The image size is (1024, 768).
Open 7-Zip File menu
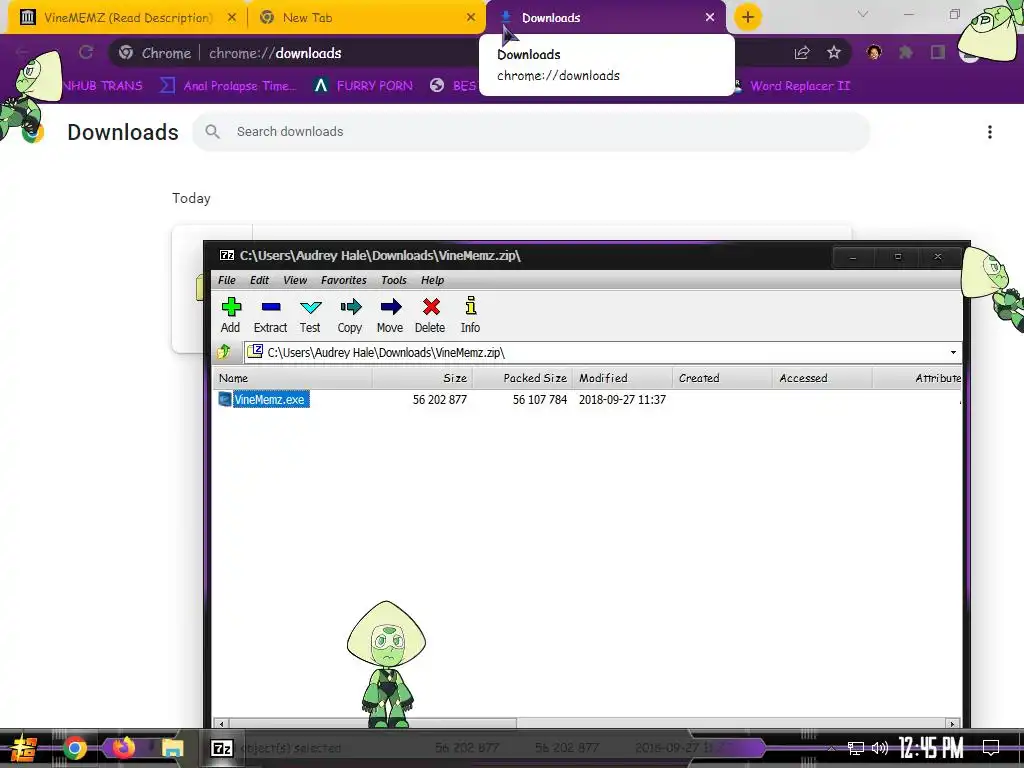(227, 280)
